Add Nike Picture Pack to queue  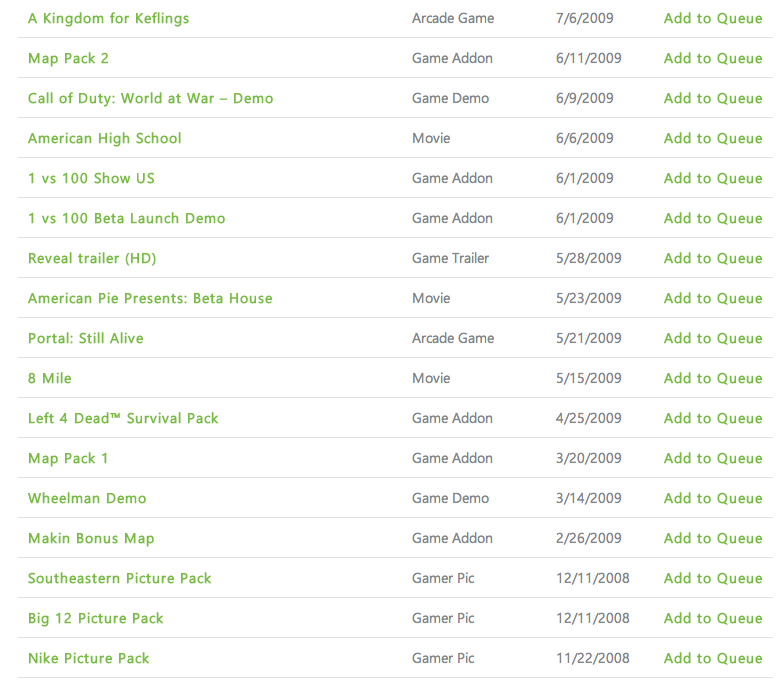pyautogui.click(x=713, y=658)
